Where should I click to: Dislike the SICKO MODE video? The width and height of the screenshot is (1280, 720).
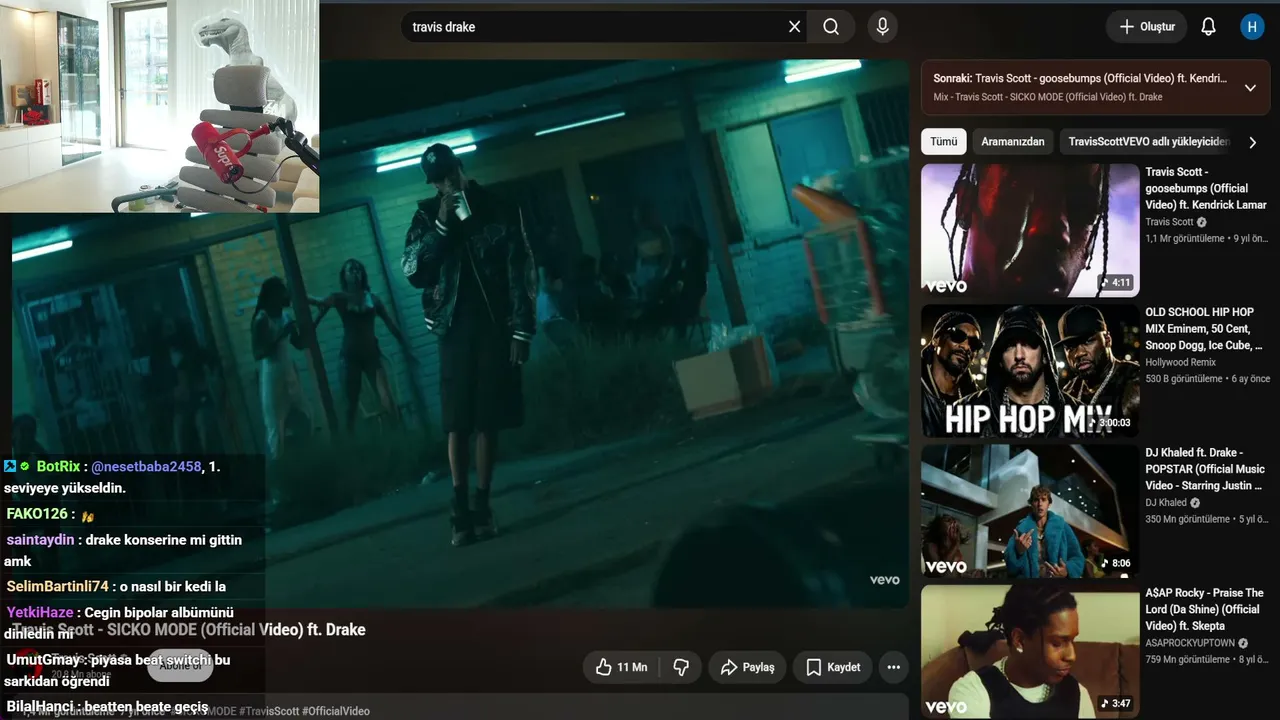[x=681, y=667]
